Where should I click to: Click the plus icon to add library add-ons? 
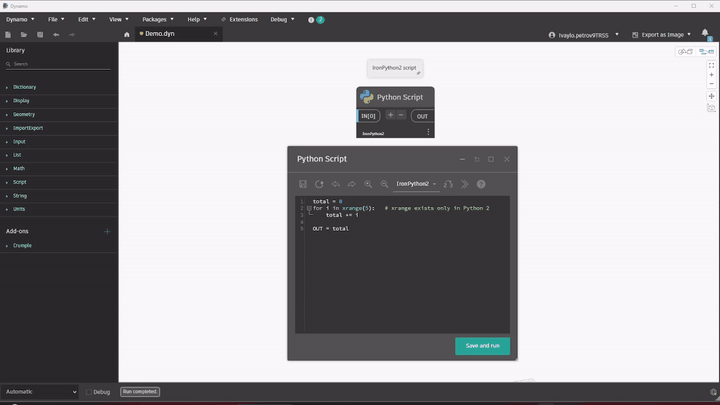tap(108, 231)
